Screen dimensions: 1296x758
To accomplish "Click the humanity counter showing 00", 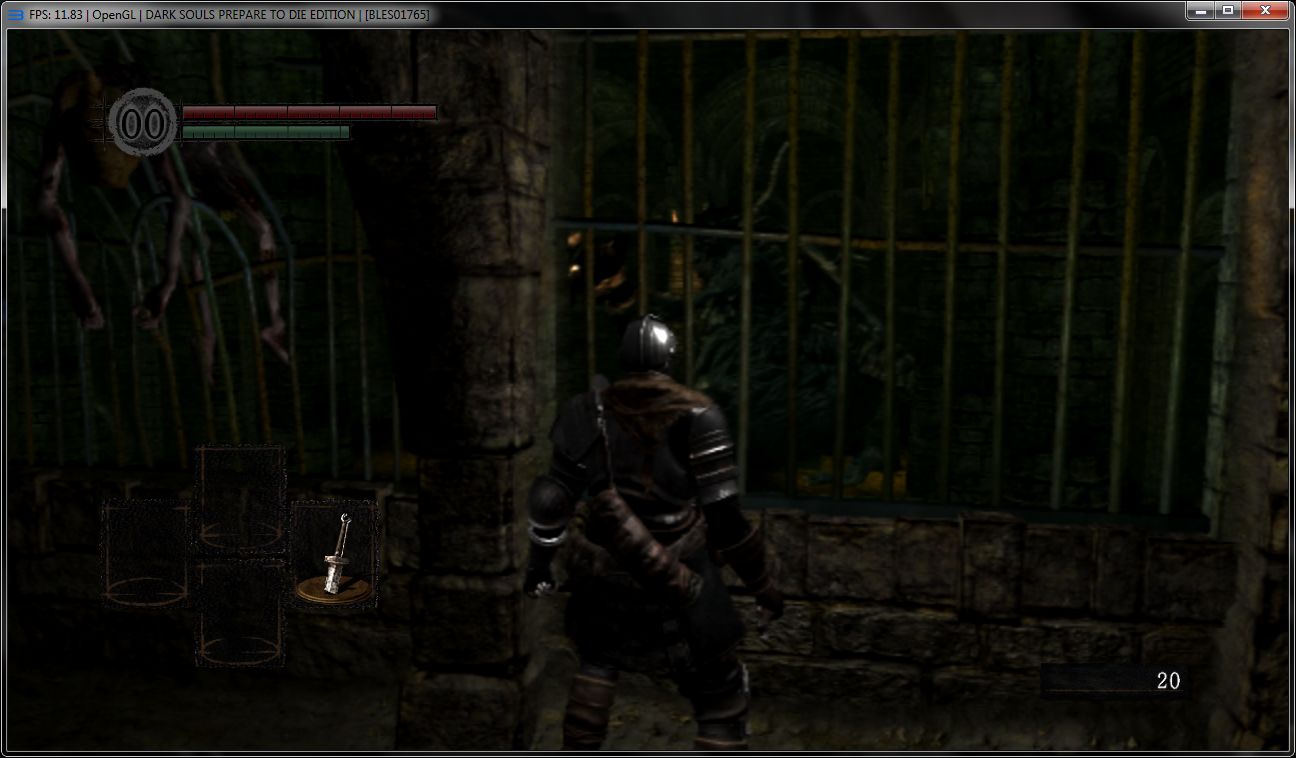I will [x=143, y=124].
